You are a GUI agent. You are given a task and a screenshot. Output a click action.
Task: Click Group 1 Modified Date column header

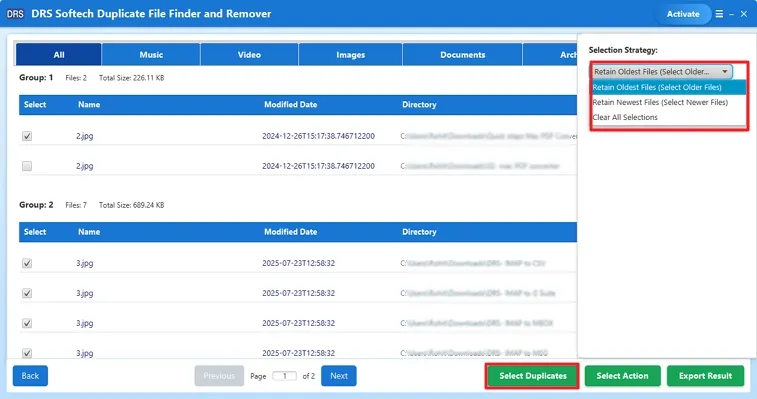click(291, 104)
